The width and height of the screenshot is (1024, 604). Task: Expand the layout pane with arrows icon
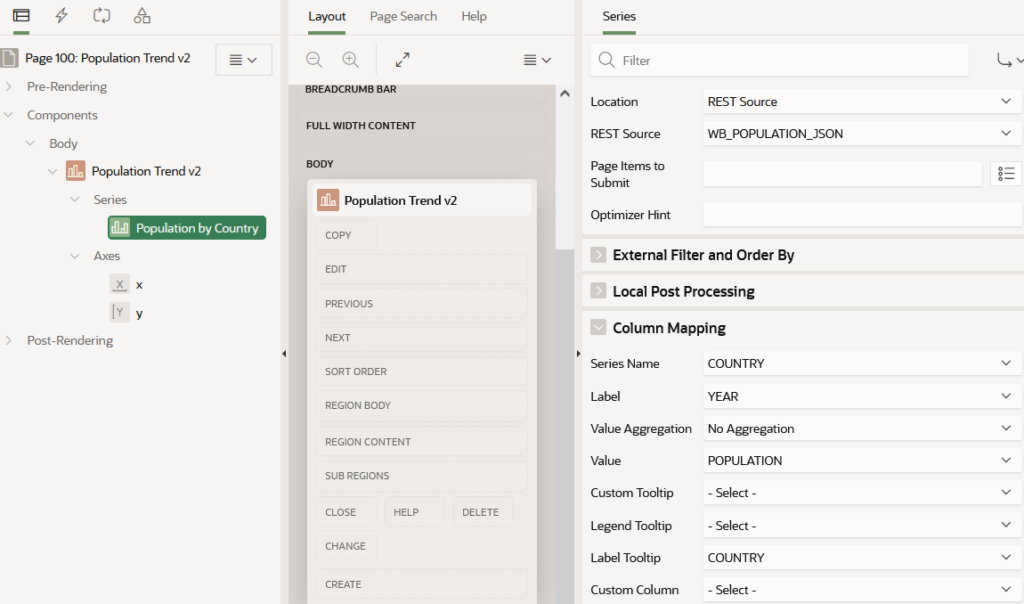pos(402,60)
